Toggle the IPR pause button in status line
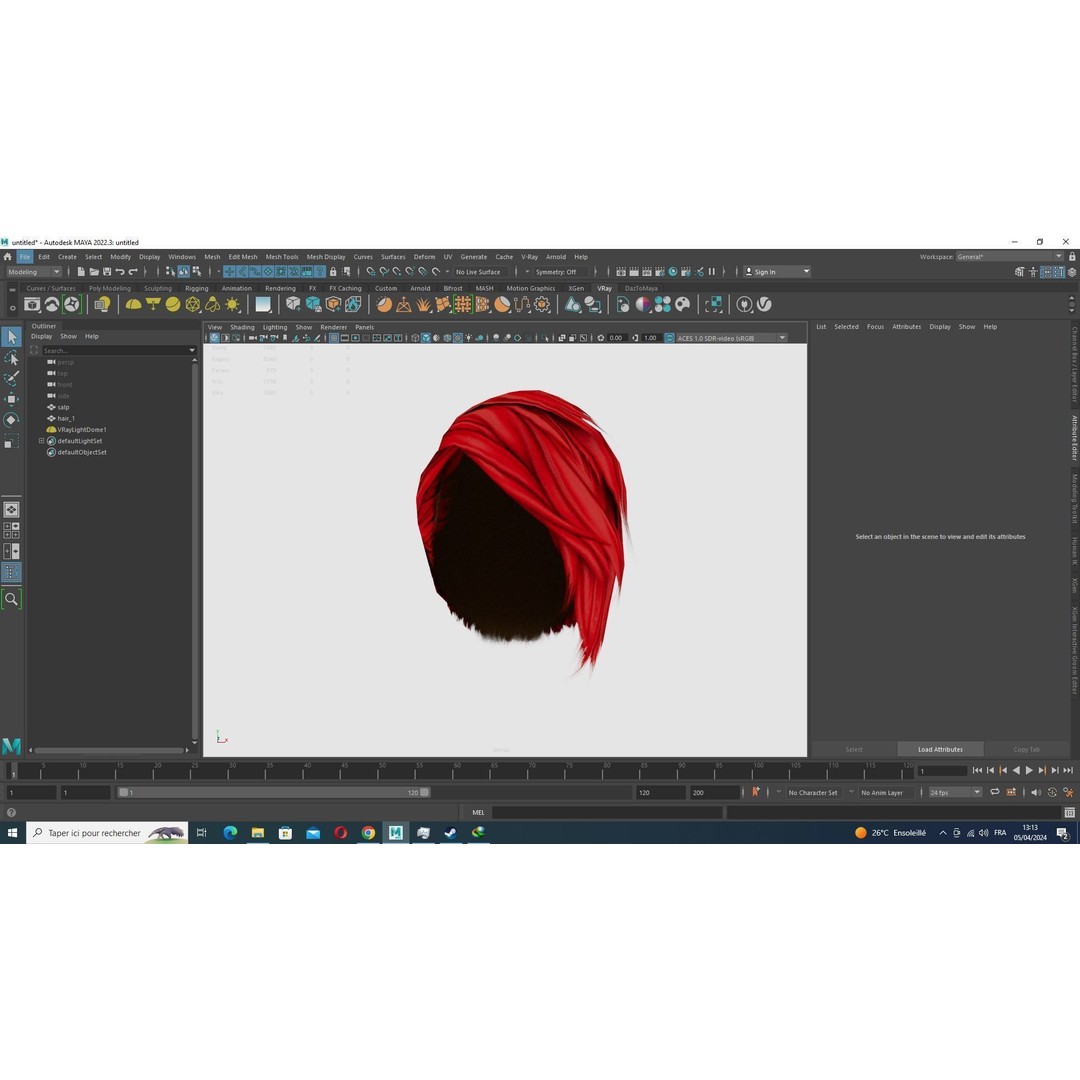 pos(712,272)
